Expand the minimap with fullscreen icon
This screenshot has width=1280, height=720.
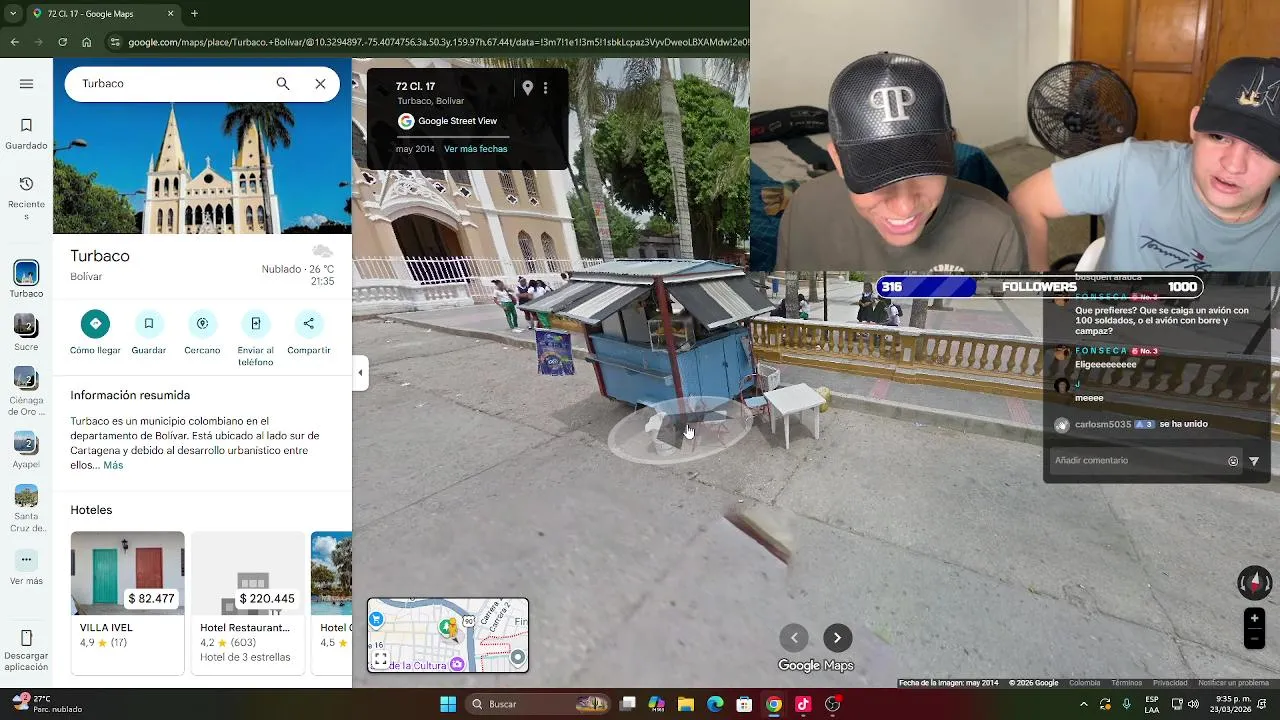(x=380, y=659)
